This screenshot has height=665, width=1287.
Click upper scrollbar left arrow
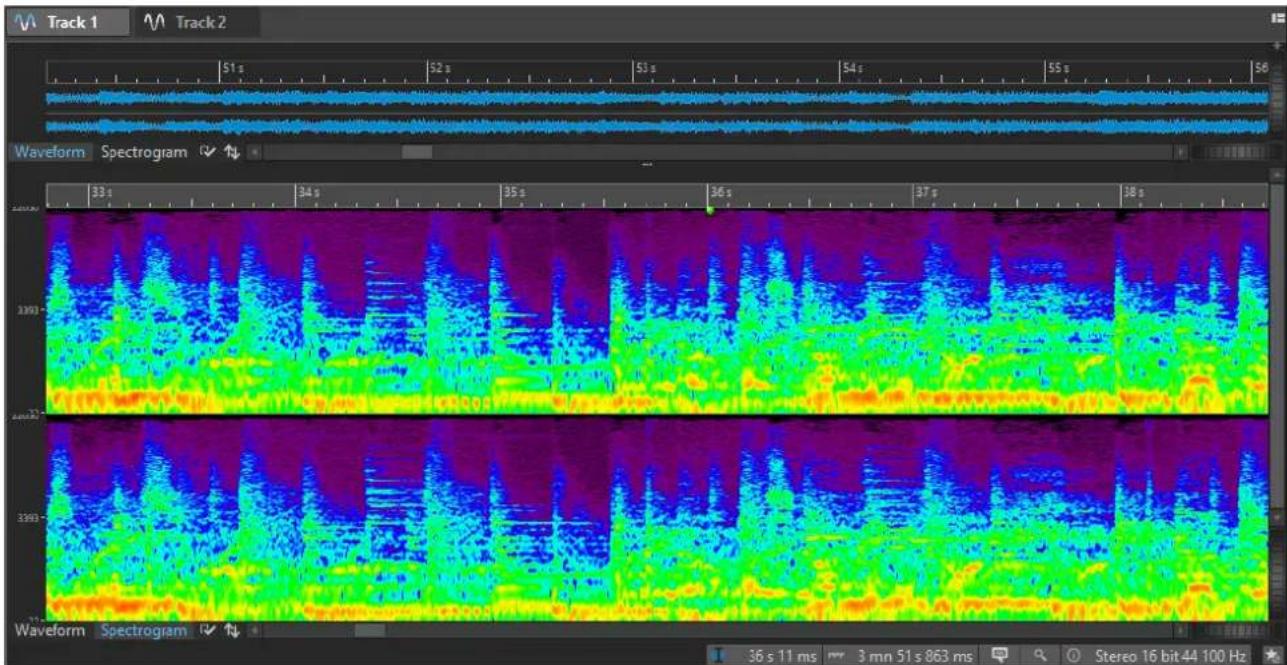(x=253, y=152)
